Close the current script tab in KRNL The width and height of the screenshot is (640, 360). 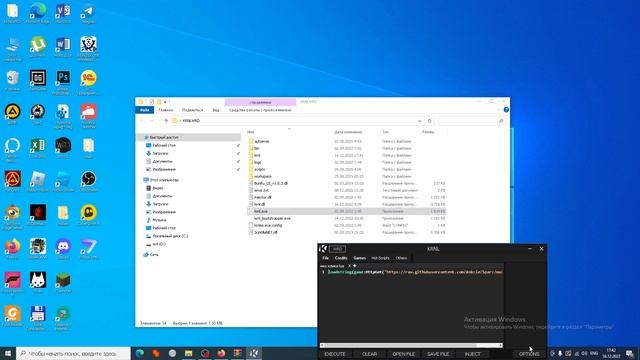(349, 266)
